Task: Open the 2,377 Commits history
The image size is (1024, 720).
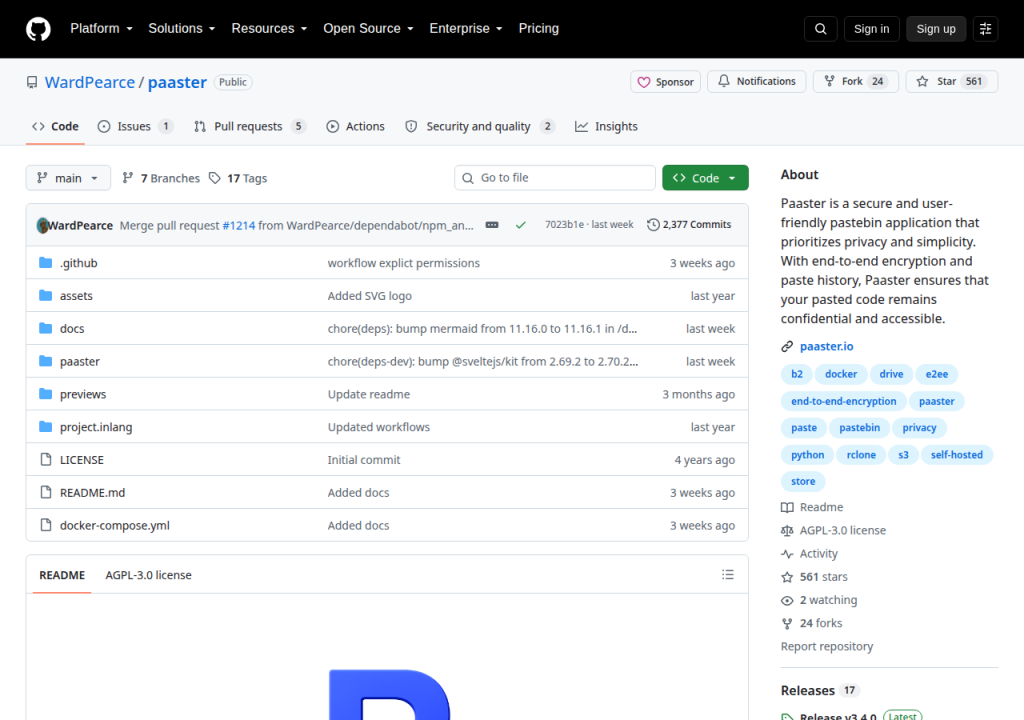Action: pyautogui.click(x=689, y=225)
